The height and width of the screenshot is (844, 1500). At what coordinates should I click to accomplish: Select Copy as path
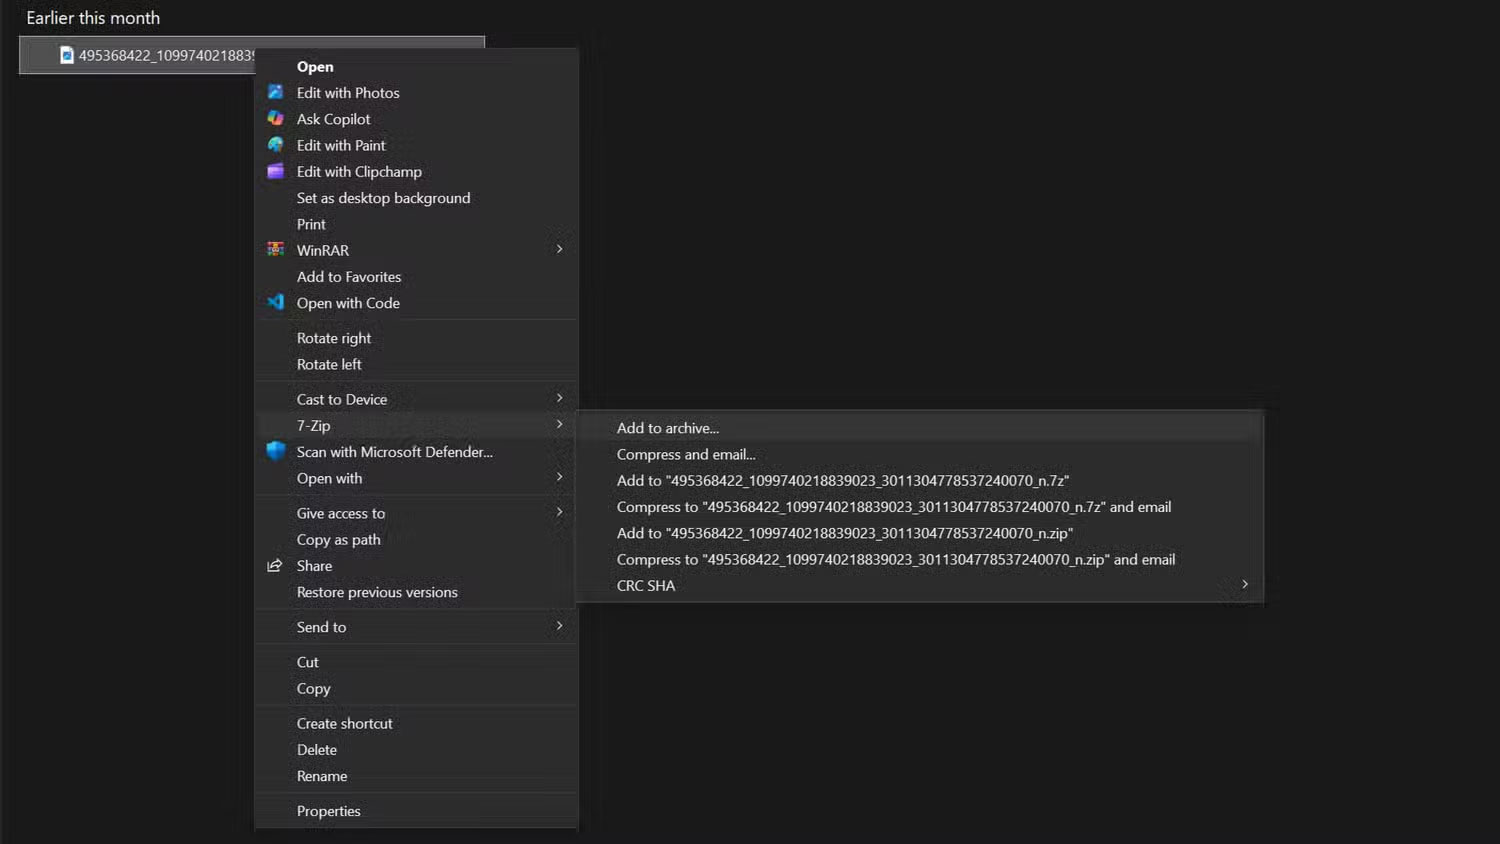coord(338,539)
